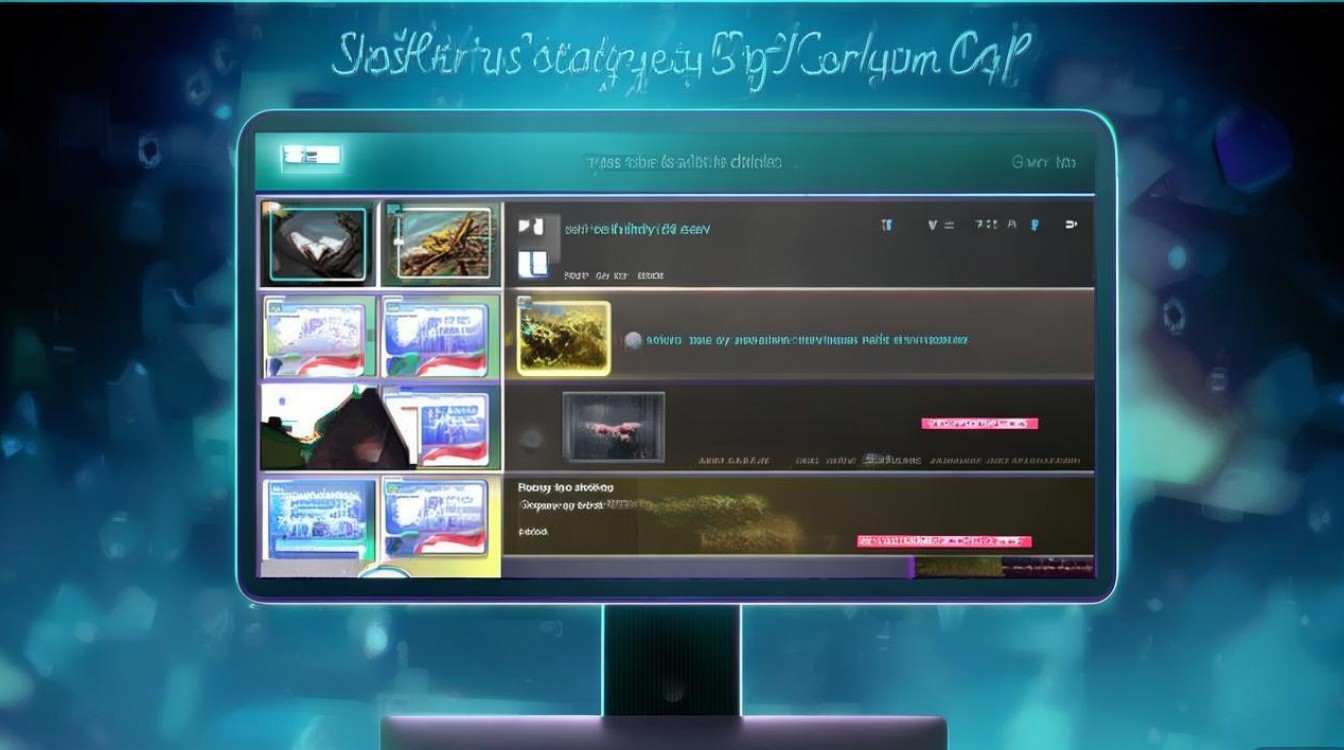Click the flag icon in the first row
The height and width of the screenshot is (750, 1344).
tap(531, 228)
